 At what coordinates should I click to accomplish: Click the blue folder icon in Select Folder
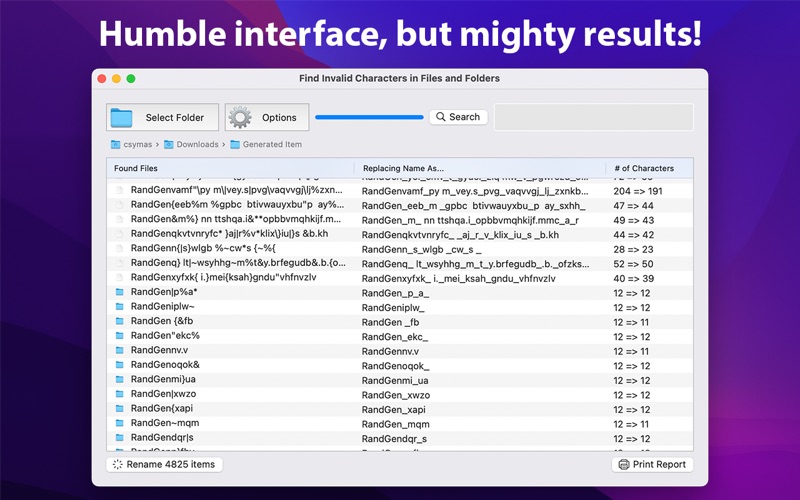pos(121,117)
